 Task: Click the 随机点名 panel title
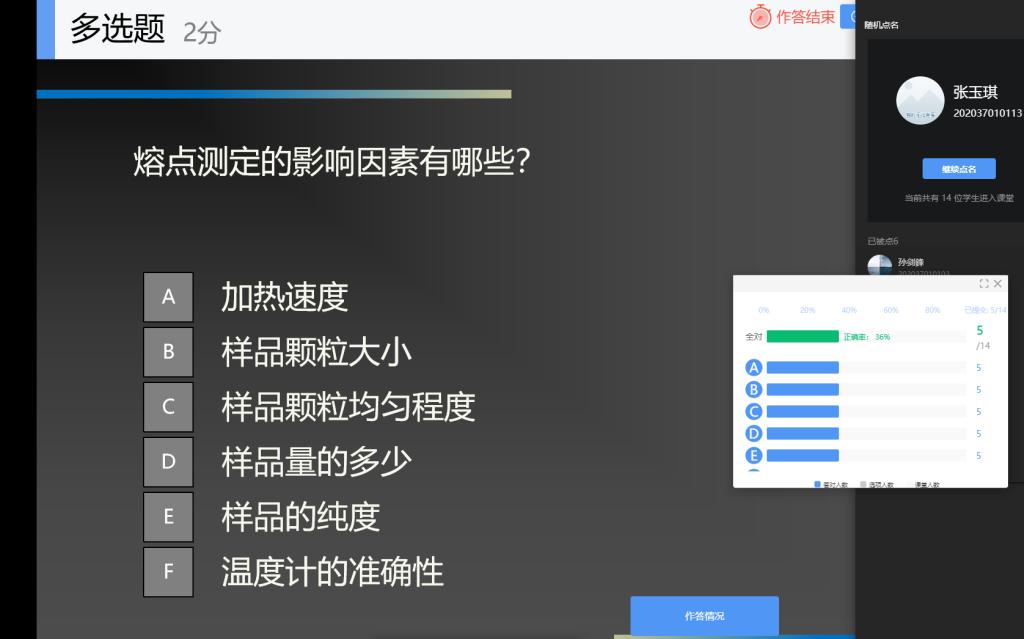click(881, 25)
